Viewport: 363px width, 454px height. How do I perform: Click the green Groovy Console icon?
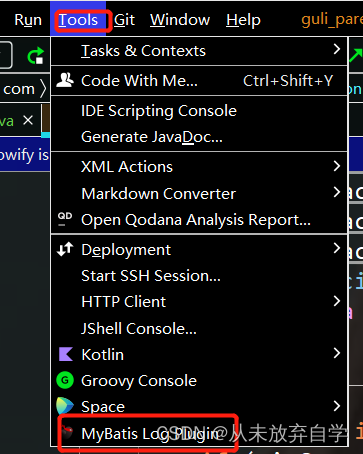(x=65, y=380)
